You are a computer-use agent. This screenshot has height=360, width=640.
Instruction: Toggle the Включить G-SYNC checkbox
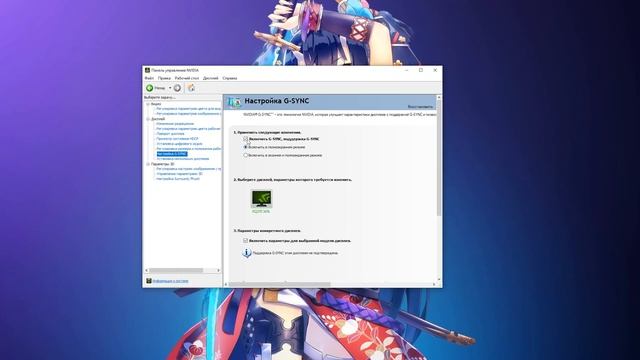pos(245,139)
